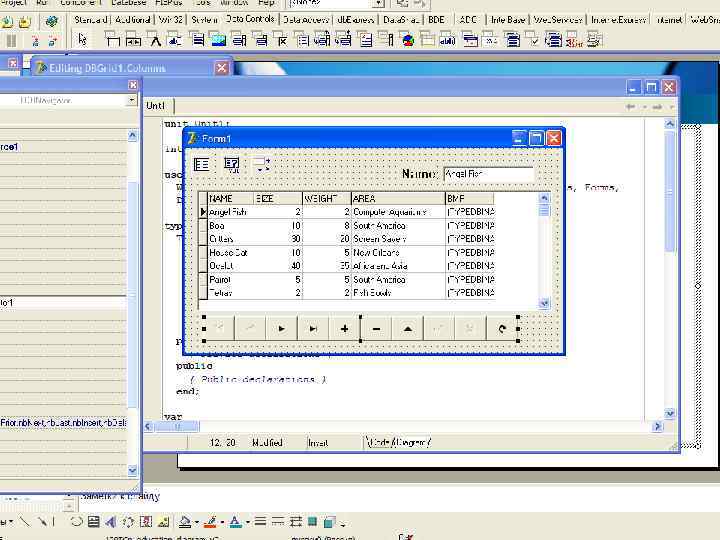Open Line Color dropdown arrow
This screenshot has height=540, width=720.
click(x=222, y=522)
